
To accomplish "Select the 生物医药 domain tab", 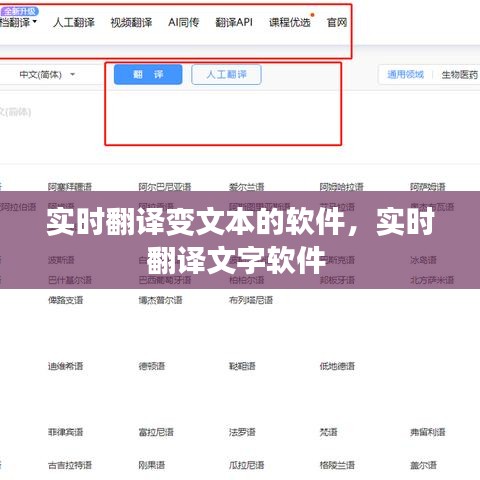I will click(460, 74).
